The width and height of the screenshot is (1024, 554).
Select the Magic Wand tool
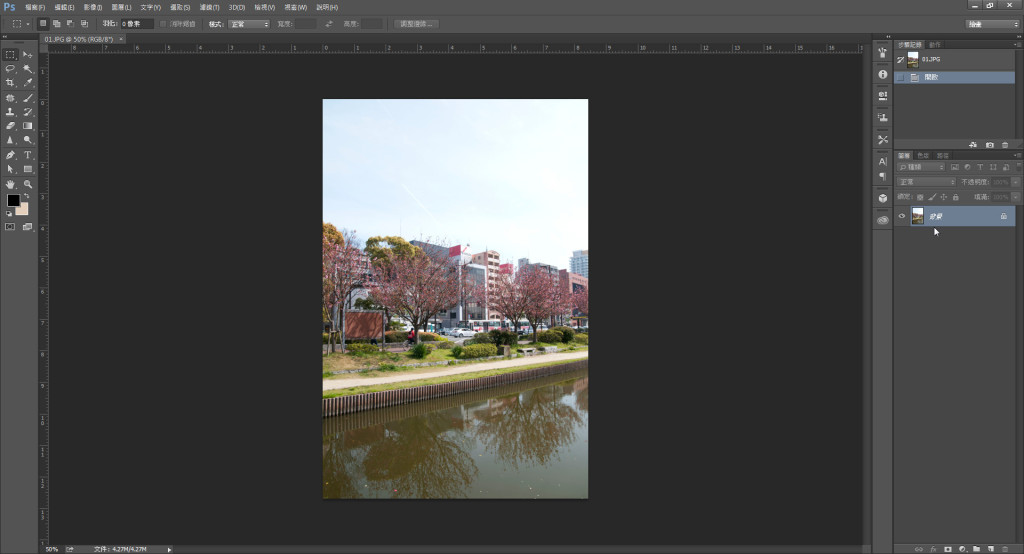point(28,69)
